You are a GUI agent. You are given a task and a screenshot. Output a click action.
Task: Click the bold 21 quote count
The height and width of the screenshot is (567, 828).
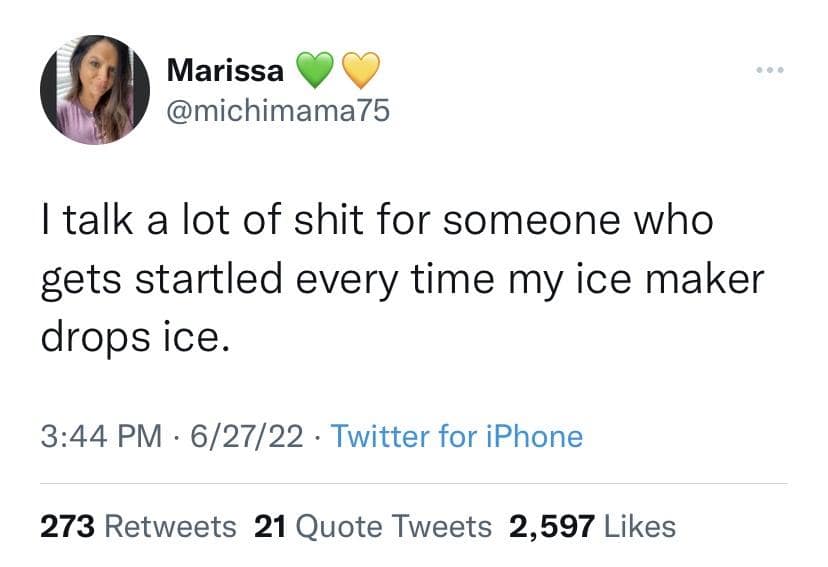tap(272, 526)
